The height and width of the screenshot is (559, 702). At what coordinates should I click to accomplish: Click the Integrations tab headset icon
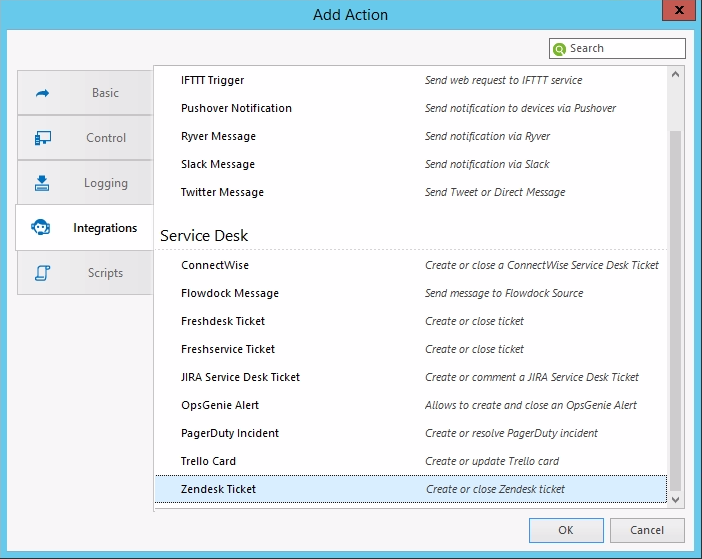coord(41,227)
